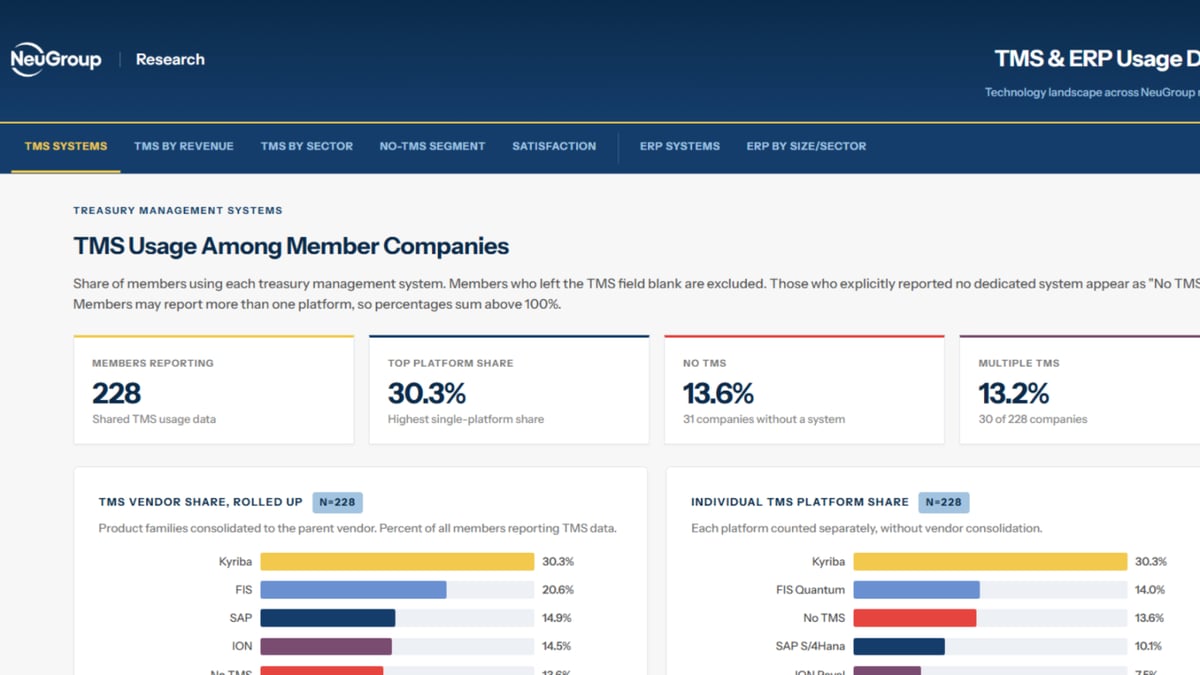
Task: Click the FIS Quantum bar
Action: point(917,590)
